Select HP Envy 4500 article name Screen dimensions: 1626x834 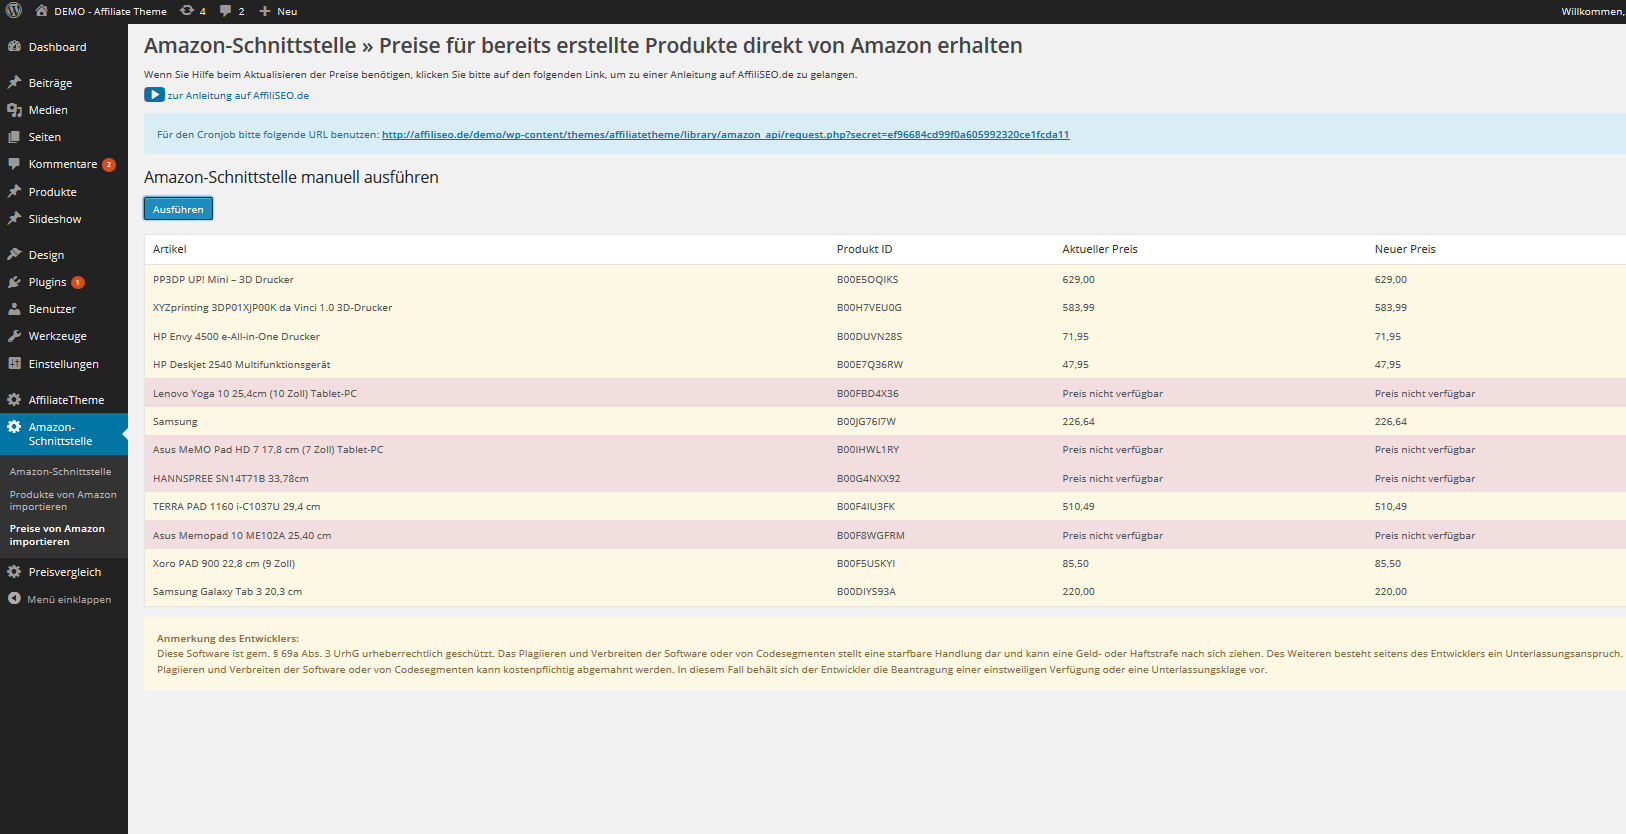coord(236,337)
